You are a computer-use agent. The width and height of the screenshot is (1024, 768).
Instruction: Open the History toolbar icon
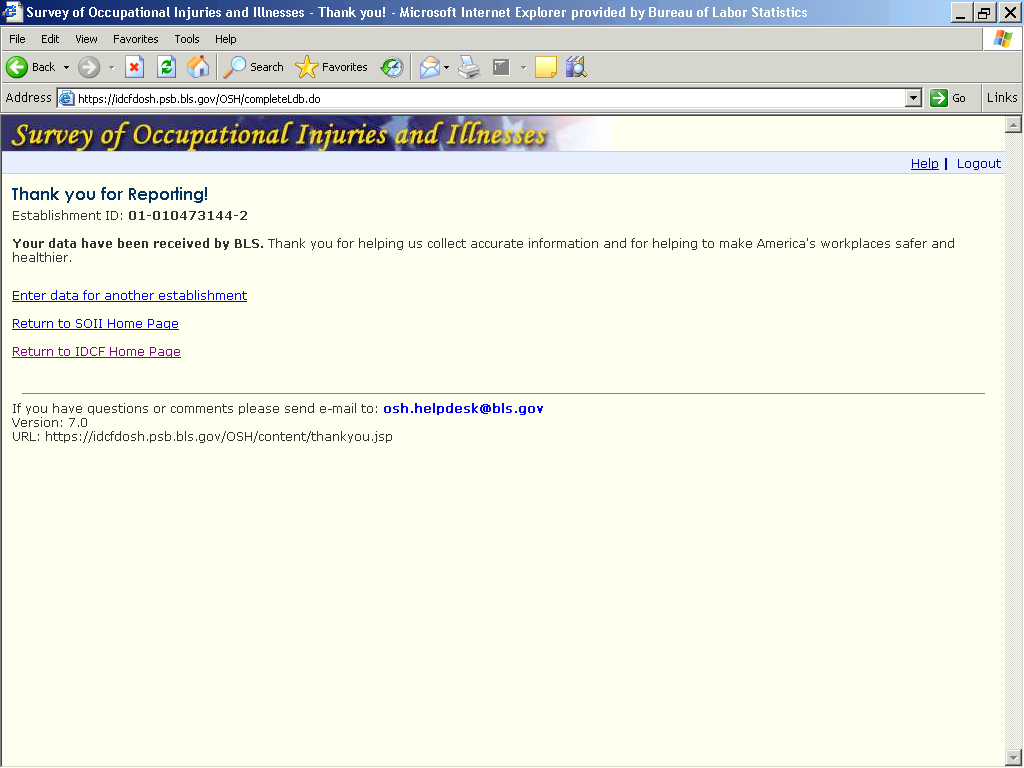[392, 67]
